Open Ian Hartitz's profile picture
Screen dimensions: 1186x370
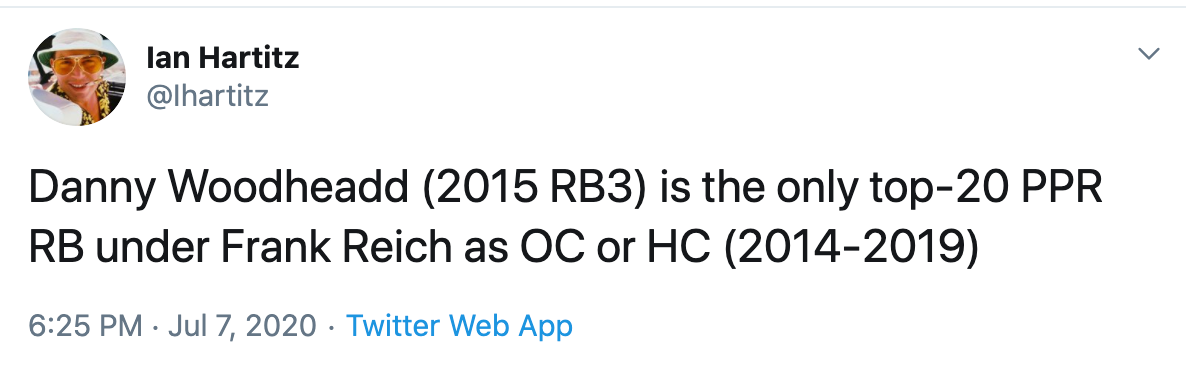(77, 77)
